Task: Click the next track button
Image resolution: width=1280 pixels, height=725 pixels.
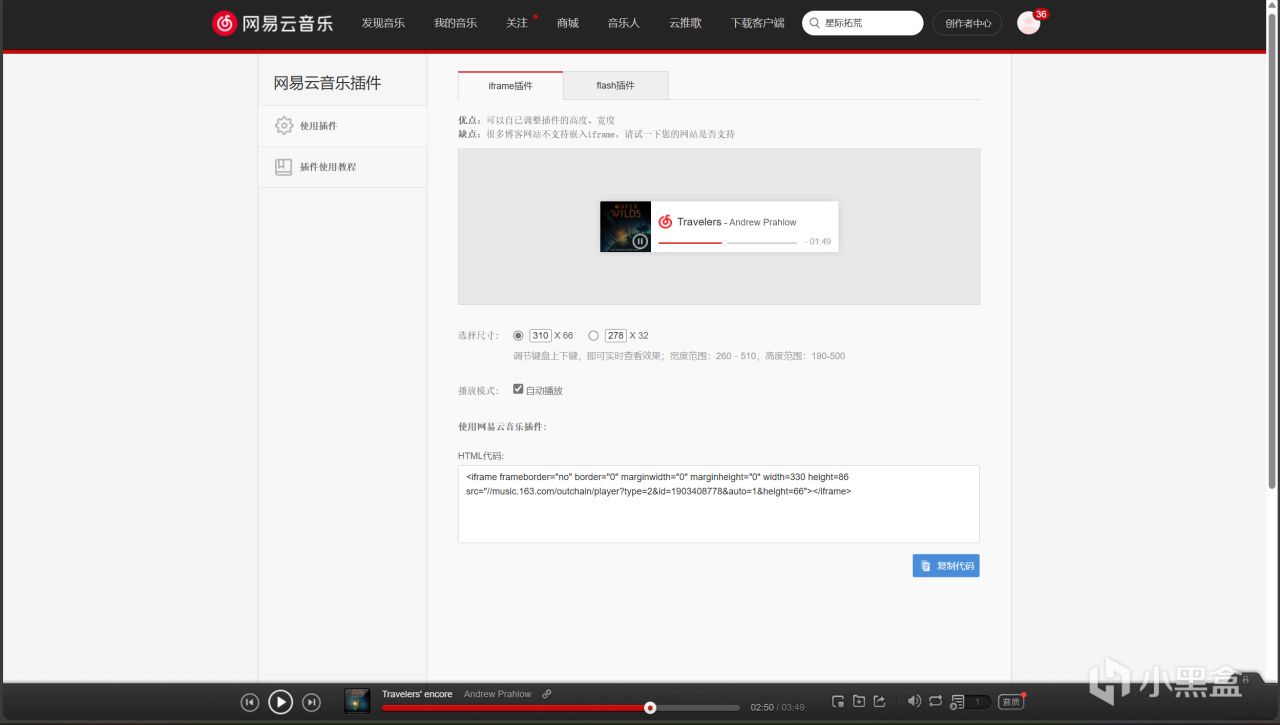Action: (x=311, y=703)
